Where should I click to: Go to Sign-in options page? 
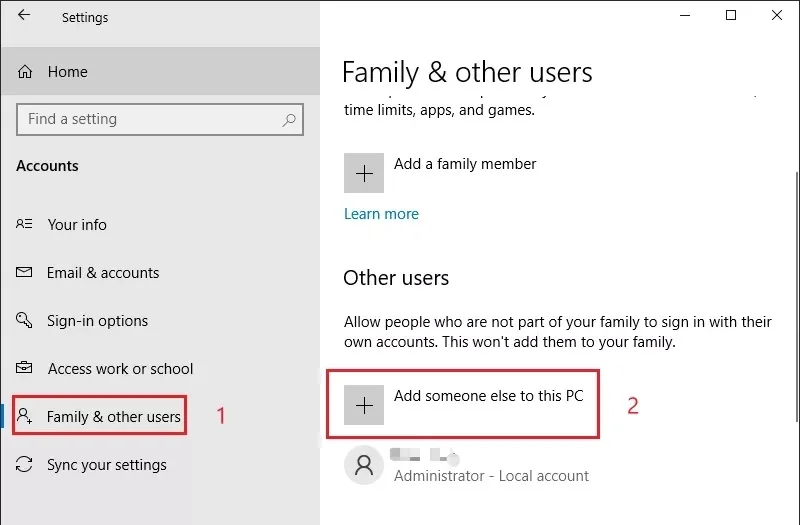click(x=97, y=321)
